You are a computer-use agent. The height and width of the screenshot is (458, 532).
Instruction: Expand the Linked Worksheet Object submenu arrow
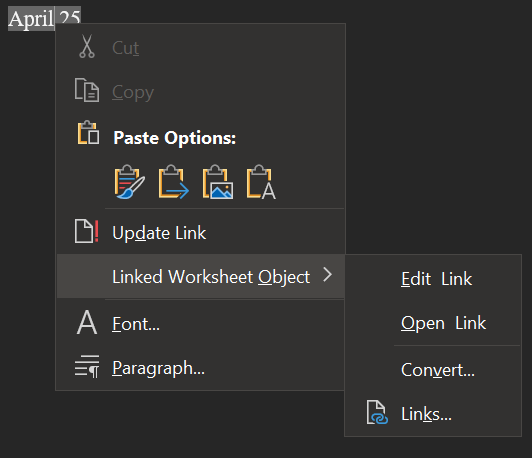327,275
